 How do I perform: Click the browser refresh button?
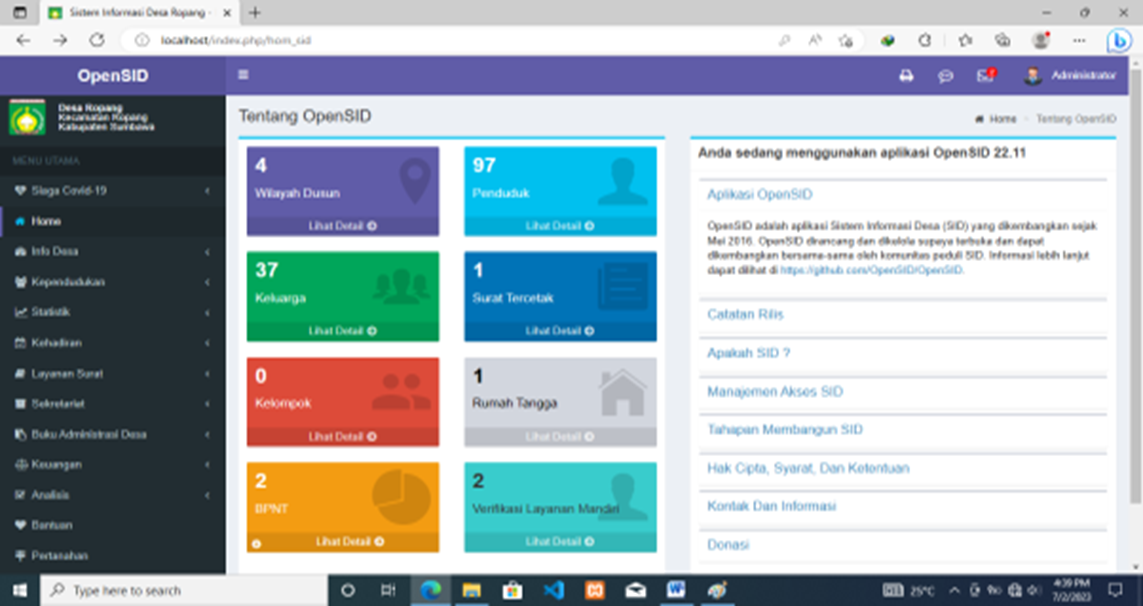point(97,40)
